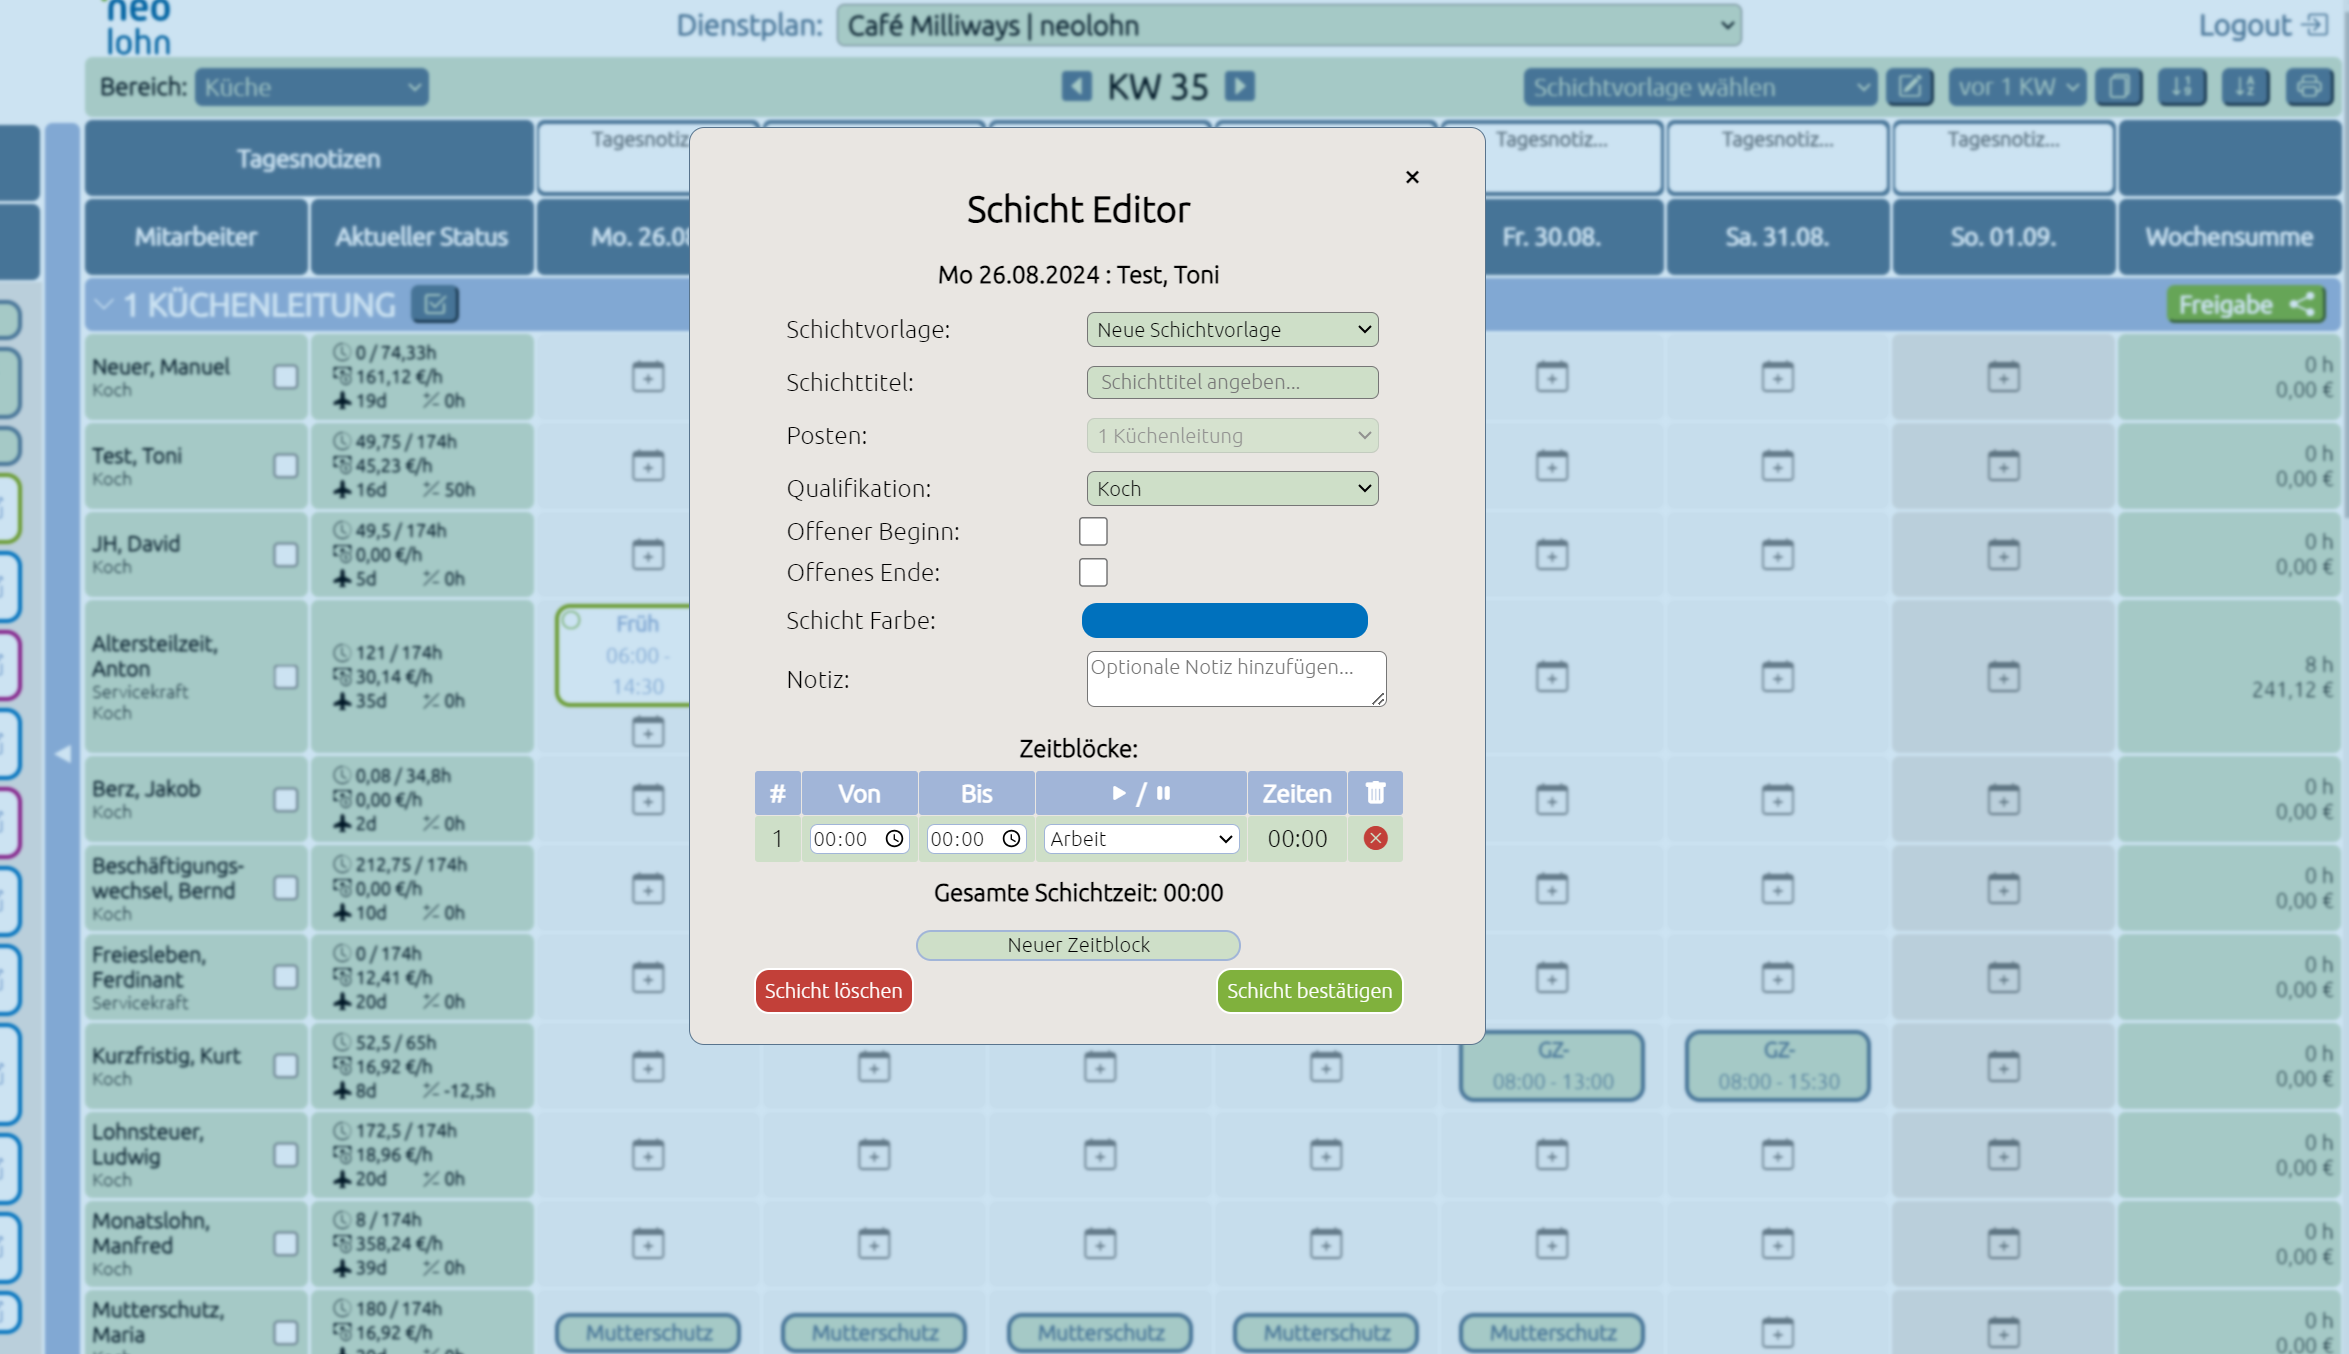Select Kurzfristig, Kurt checkbox

pos(286,1066)
